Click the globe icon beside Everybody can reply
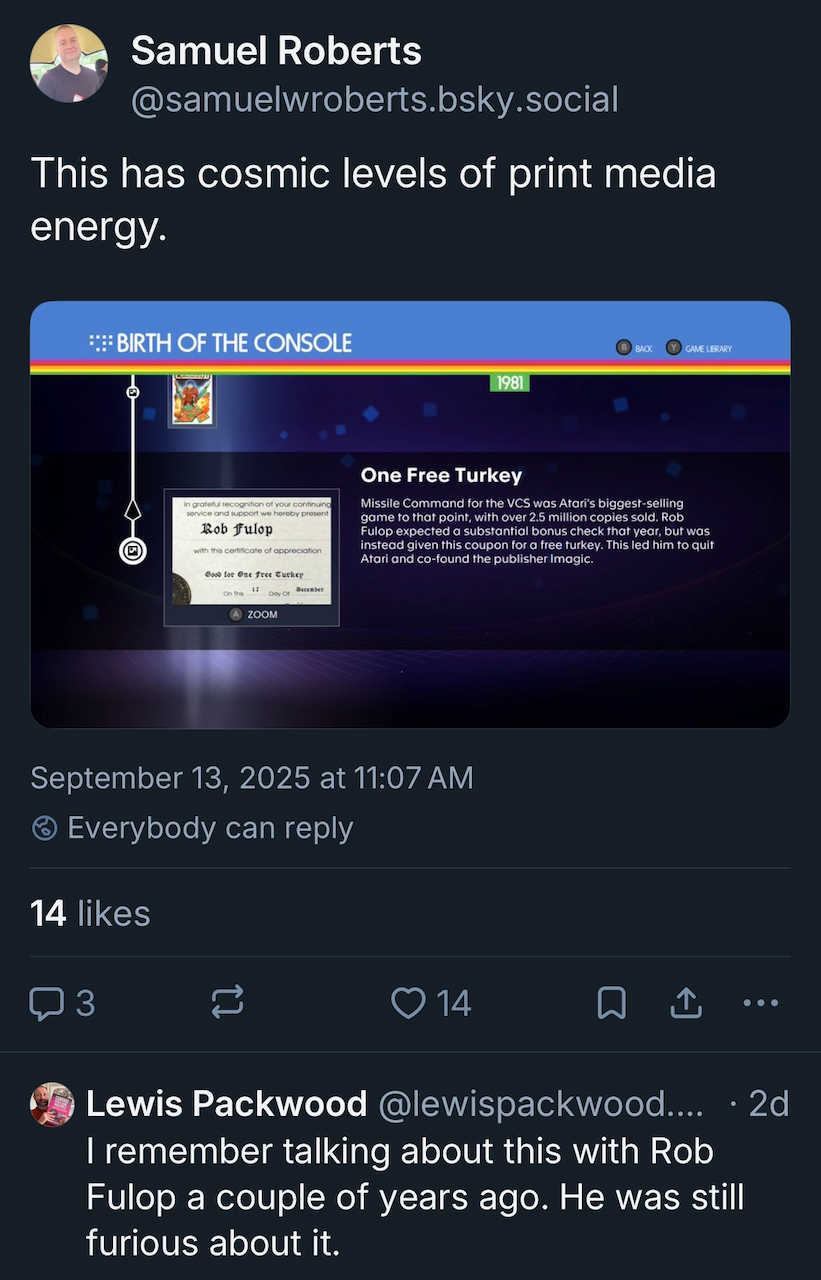This screenshot has width=821, height=1280. pos(44,829)
